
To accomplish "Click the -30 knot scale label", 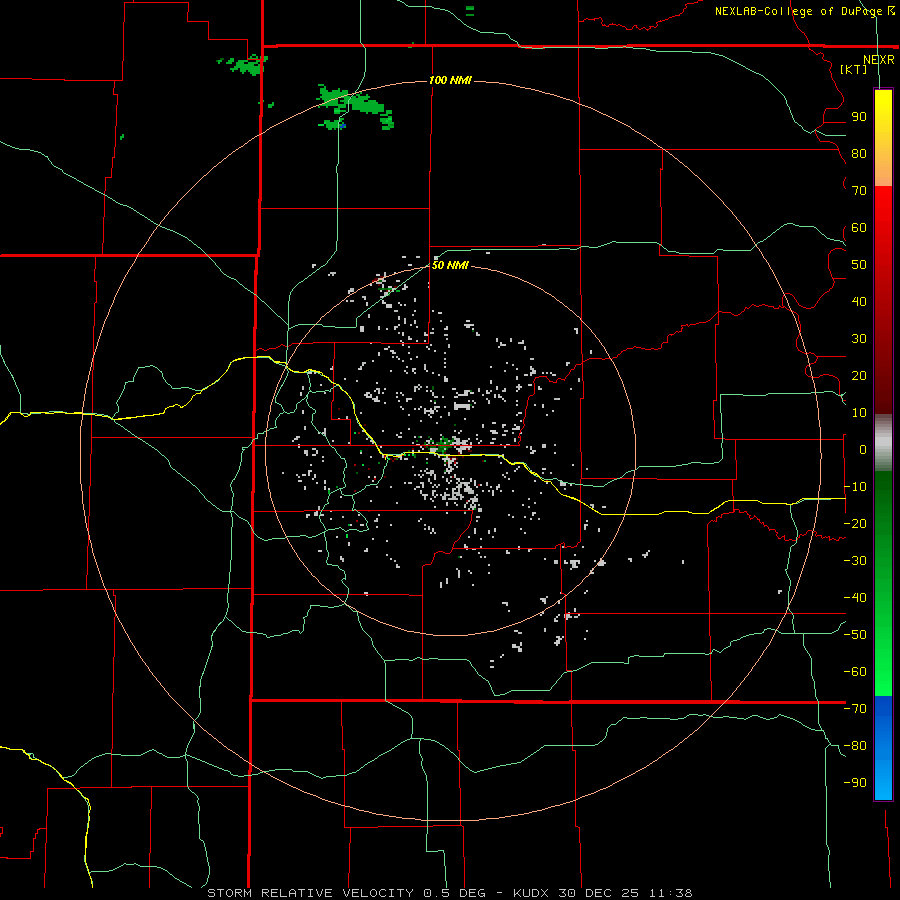I will click(855, 561).
